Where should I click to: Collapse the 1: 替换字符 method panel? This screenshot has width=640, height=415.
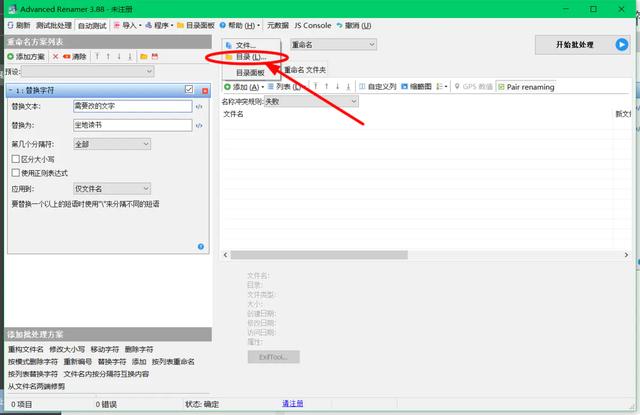pos(11,90)
